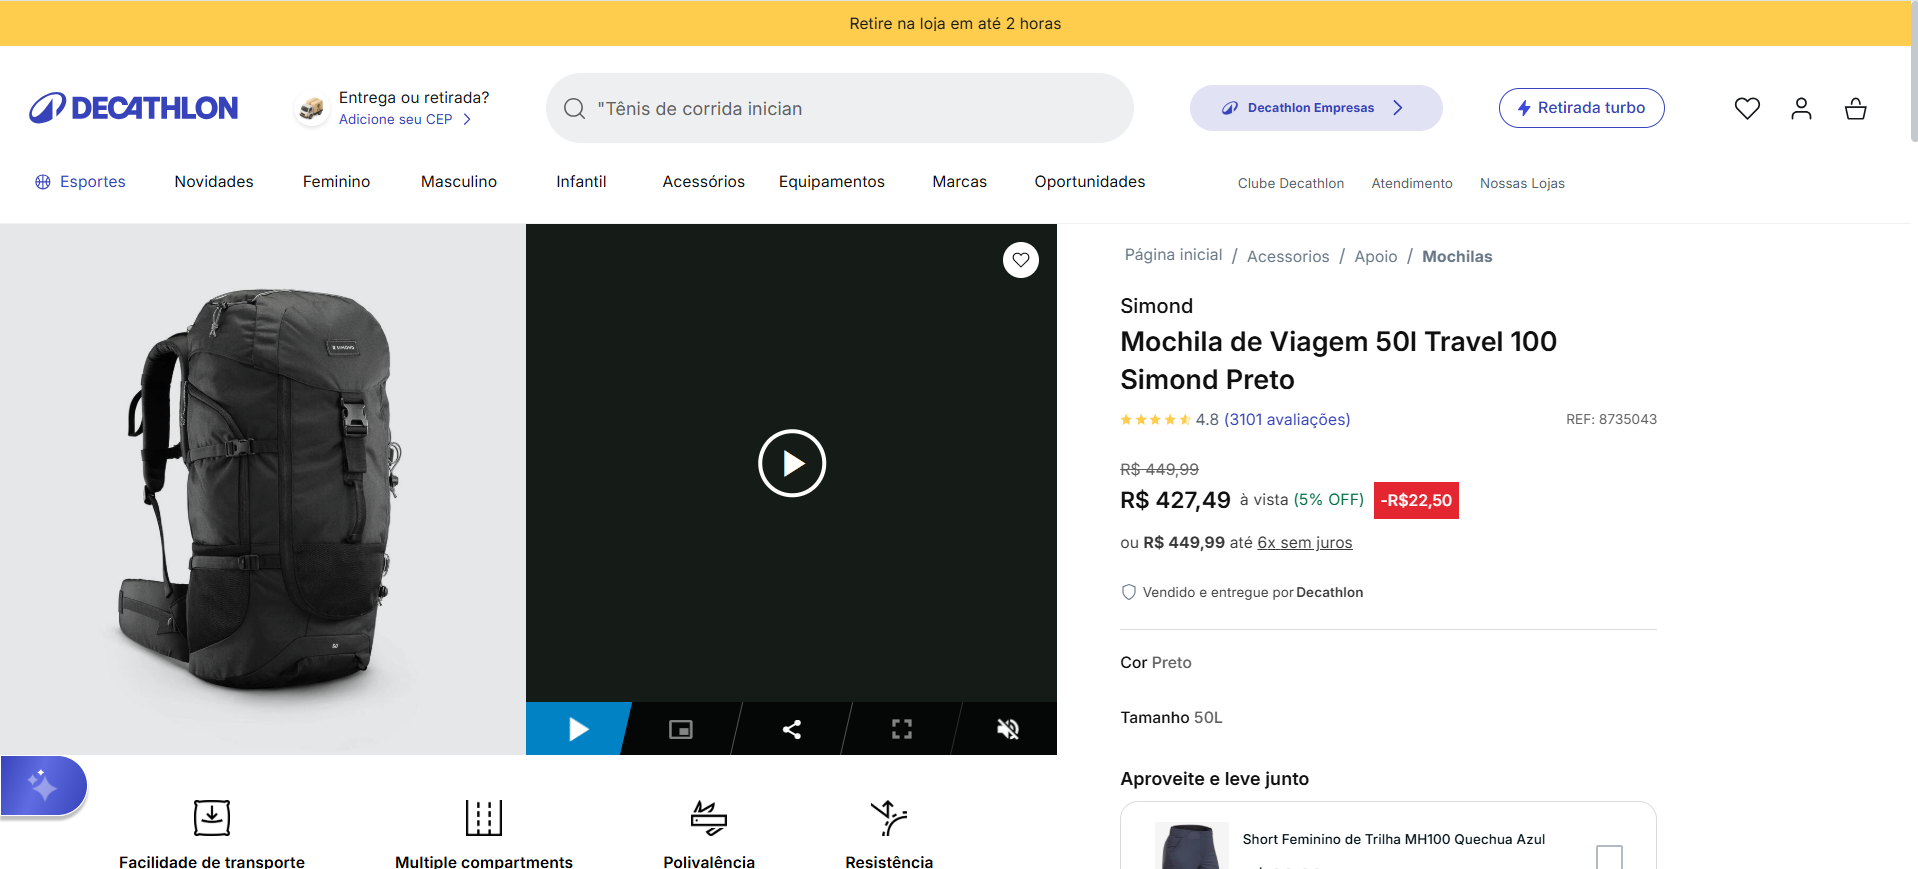Open the Feminino menu
1918x869 pixels.
tap(336, 182)
